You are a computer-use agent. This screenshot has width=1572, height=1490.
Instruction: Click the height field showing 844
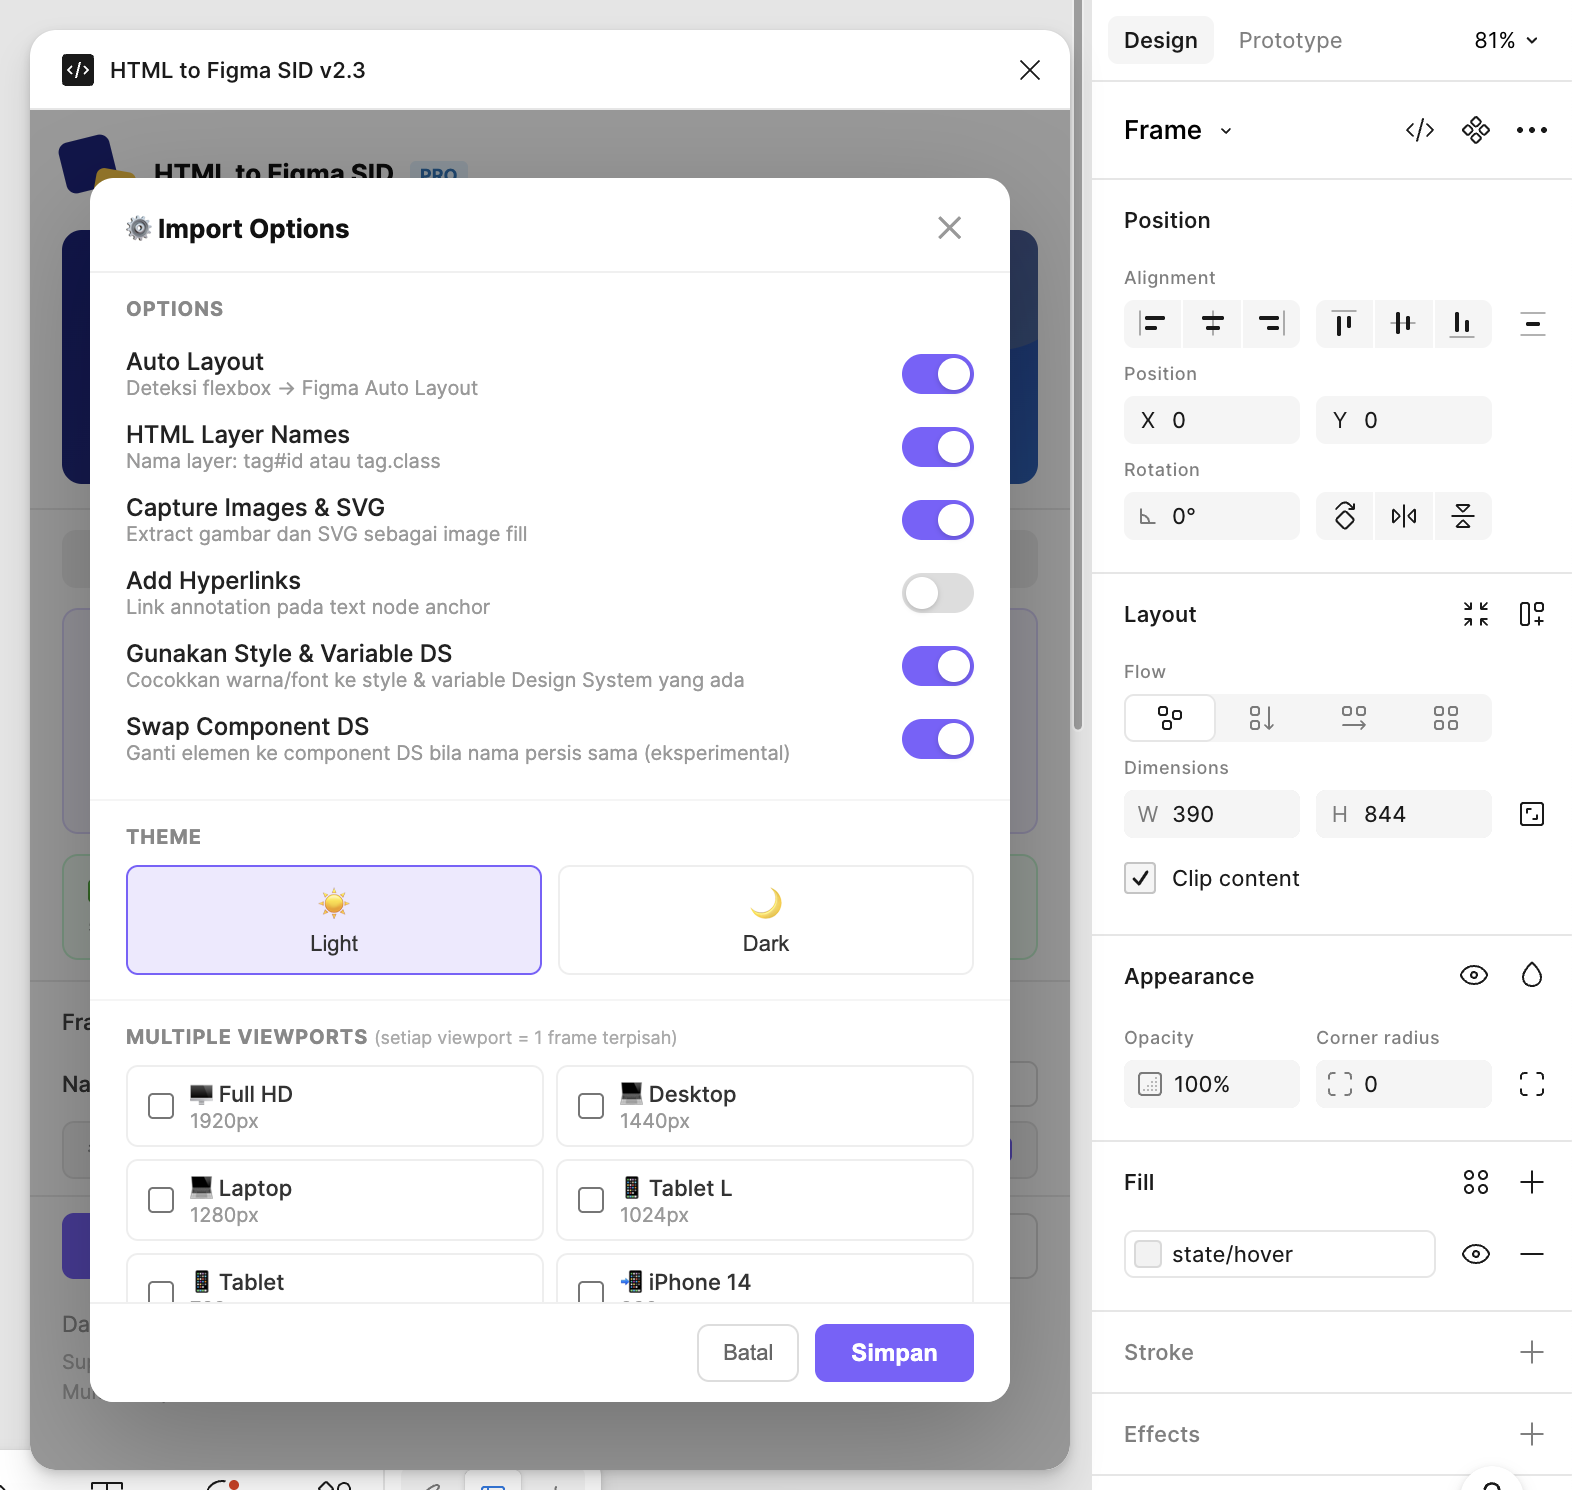click(1404, 814)
